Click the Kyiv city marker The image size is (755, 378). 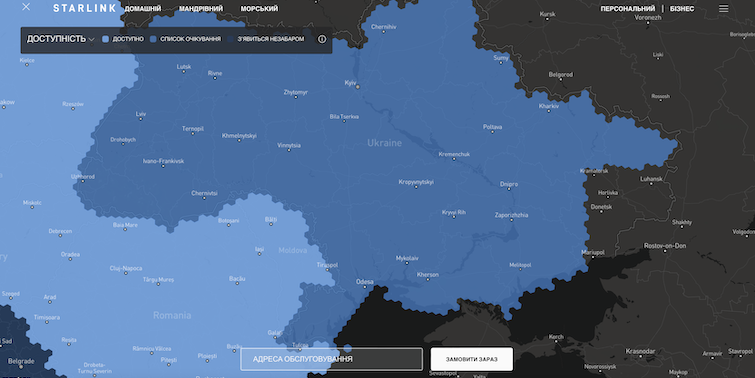357,87
